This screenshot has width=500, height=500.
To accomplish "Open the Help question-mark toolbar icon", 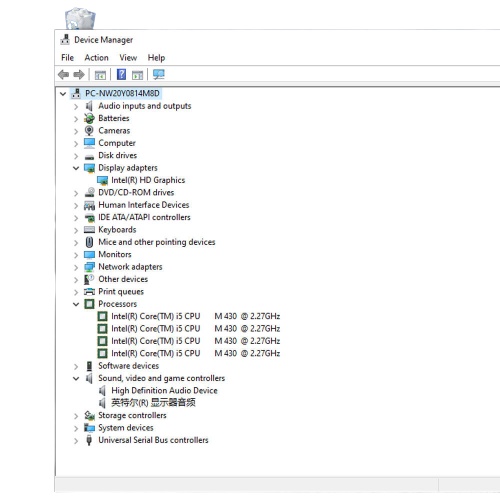I will (121, 74).
